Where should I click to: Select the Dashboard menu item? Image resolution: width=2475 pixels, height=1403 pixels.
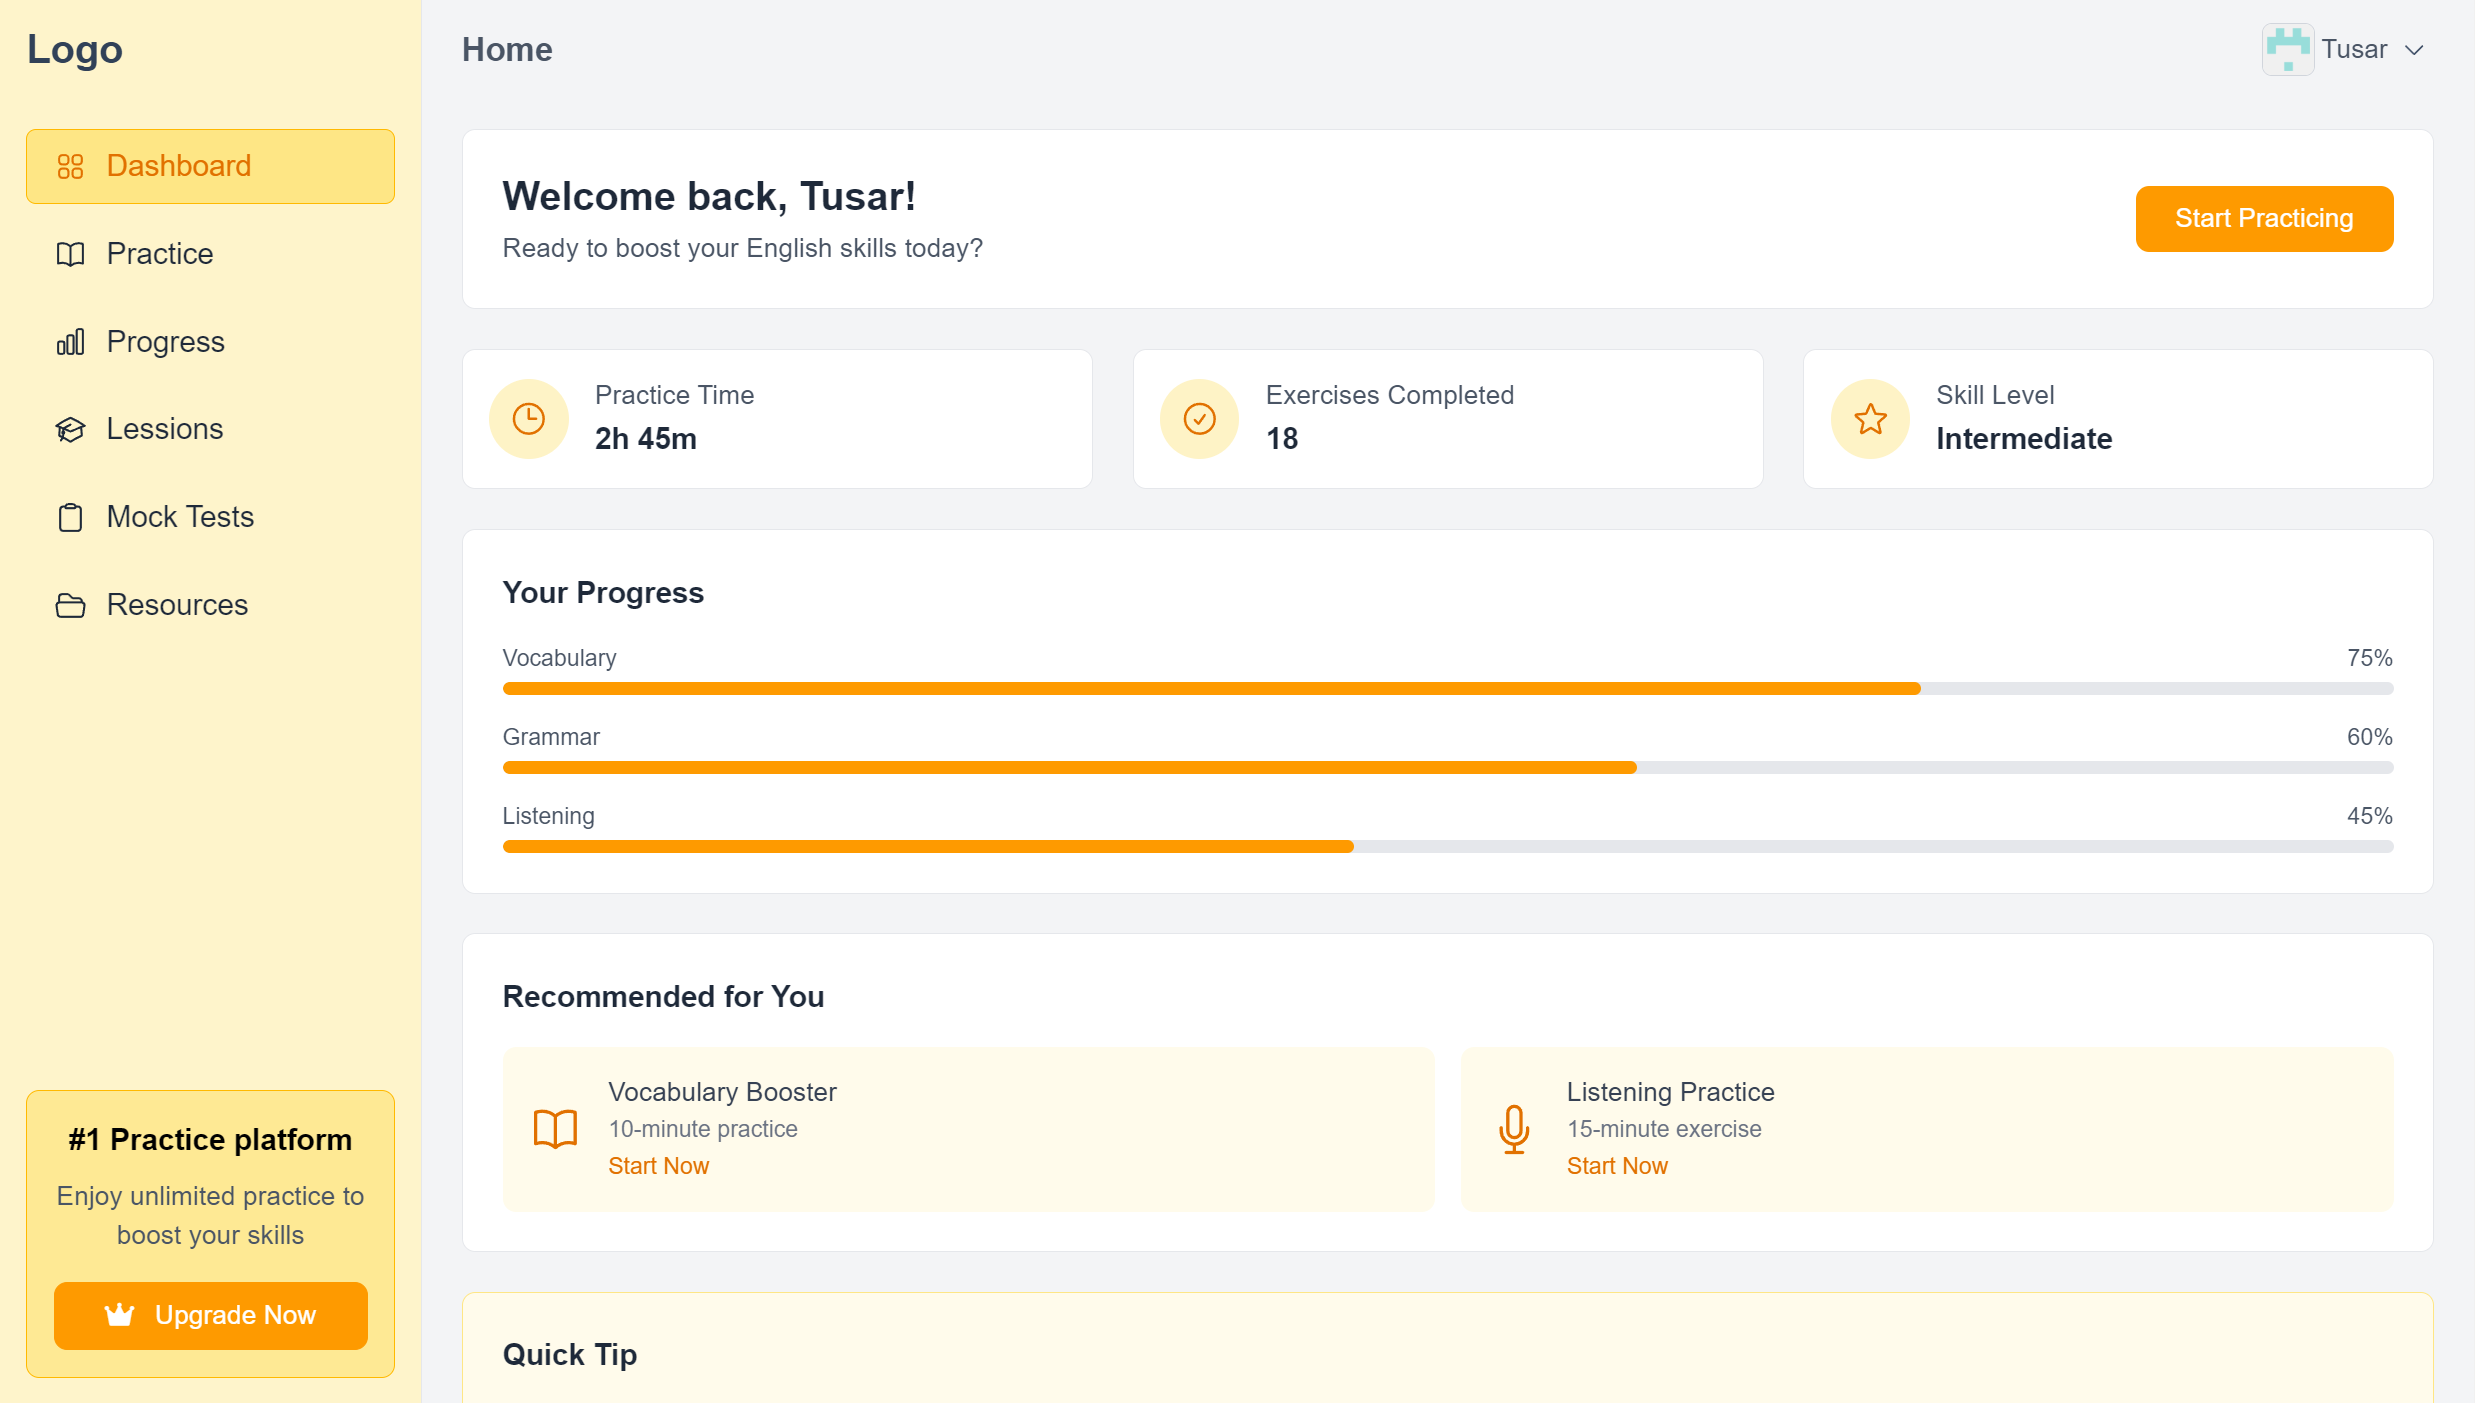coord(211,167)
